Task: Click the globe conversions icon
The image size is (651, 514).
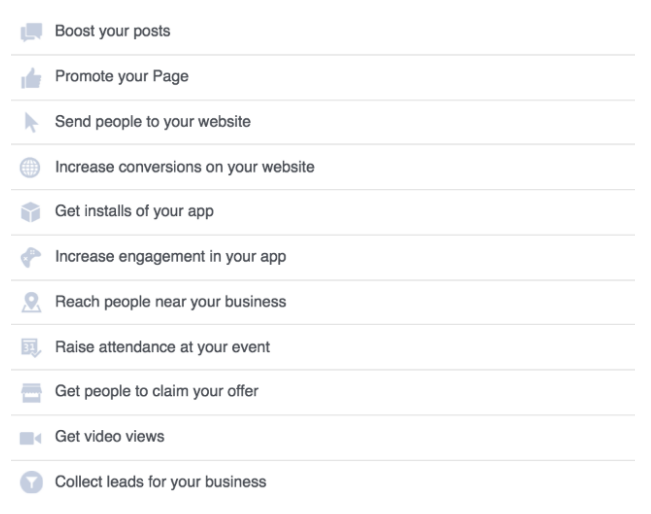Action: pos(32,168)
